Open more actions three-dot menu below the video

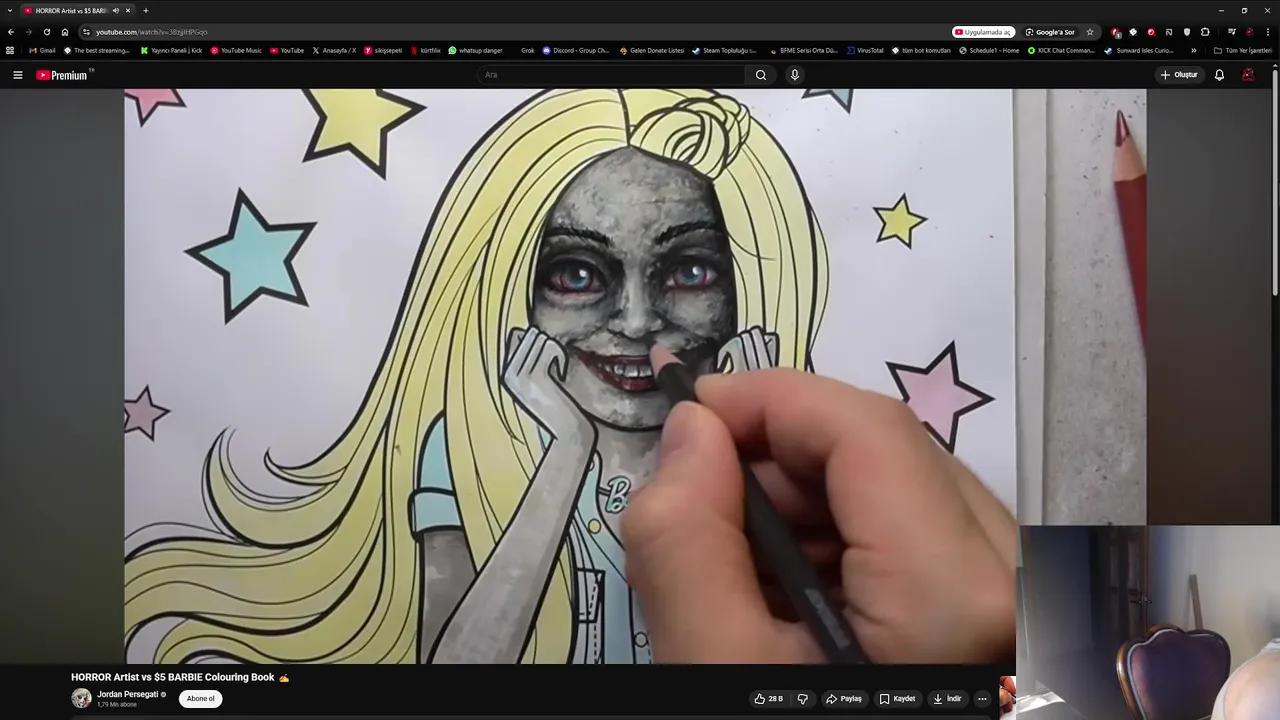pyautogui.click(x=982, y=699)
